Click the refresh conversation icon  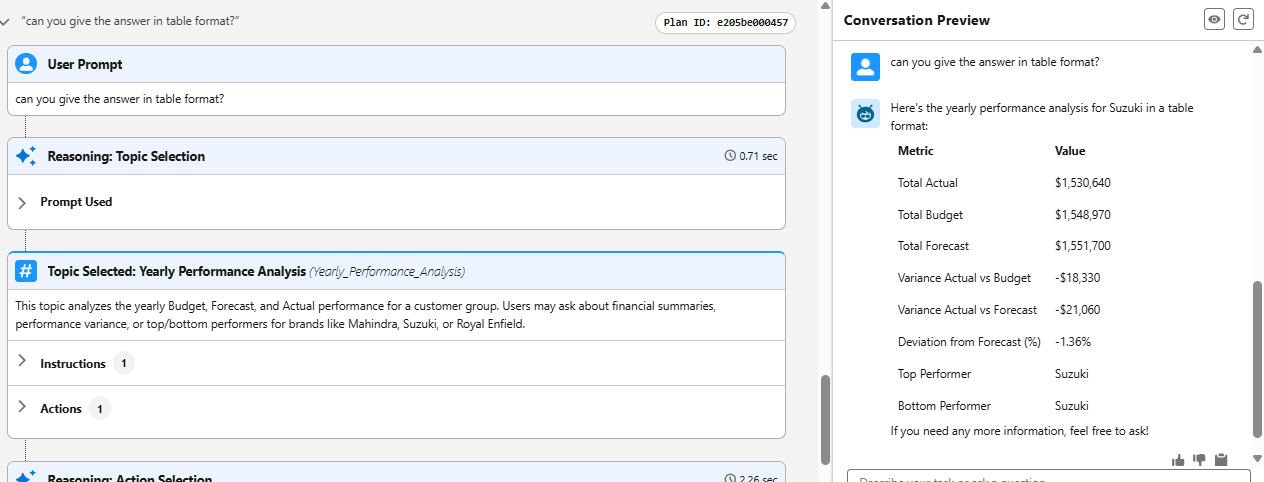pos(1243,19)
